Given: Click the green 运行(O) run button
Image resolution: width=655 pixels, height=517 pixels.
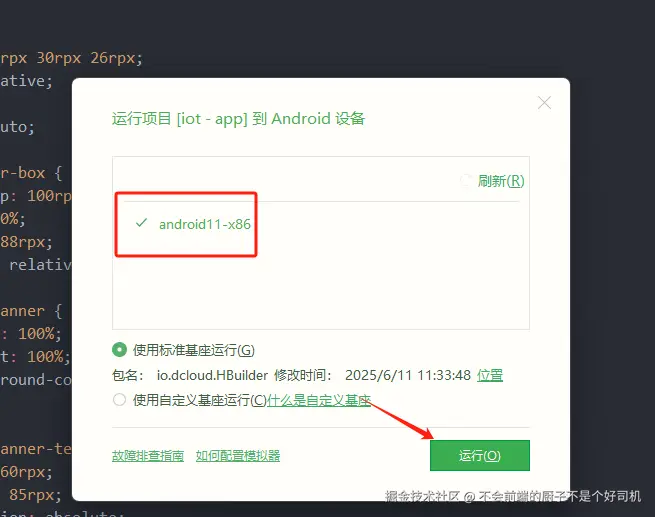Looking at the screenshot, I should click(x=480, y=455).
